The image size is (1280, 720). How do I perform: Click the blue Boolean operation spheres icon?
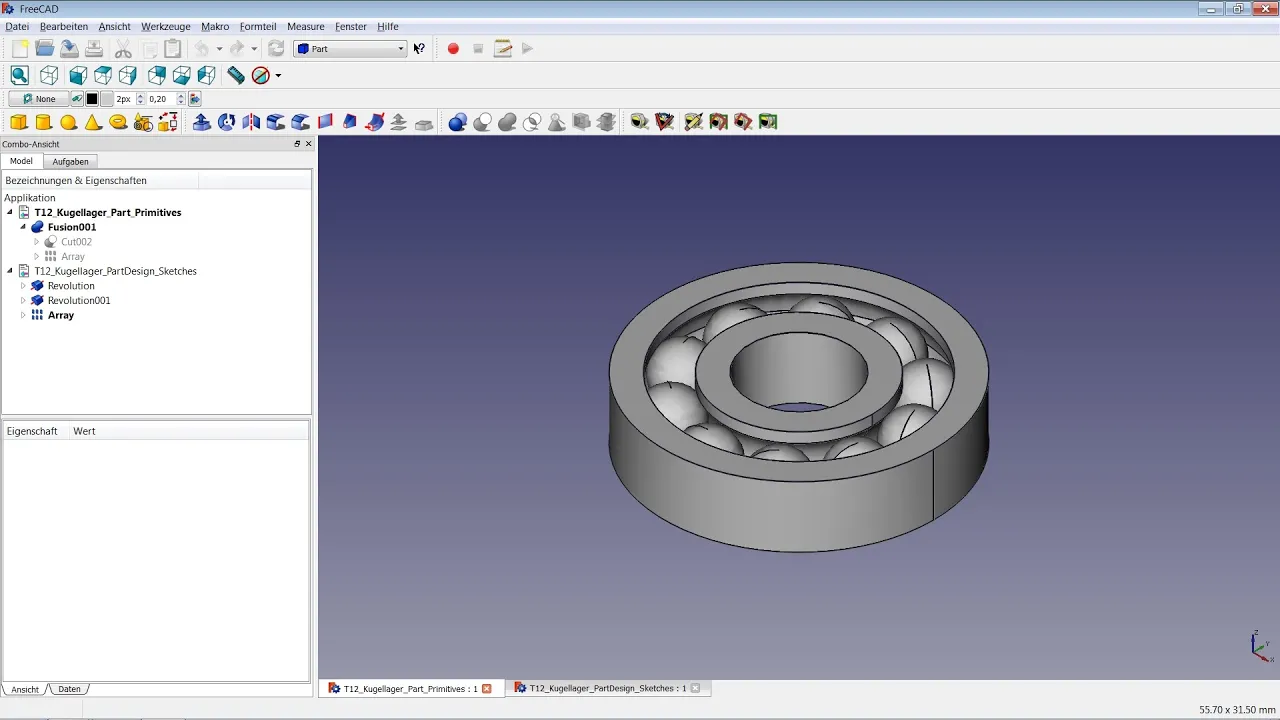[x=458, y=122]
